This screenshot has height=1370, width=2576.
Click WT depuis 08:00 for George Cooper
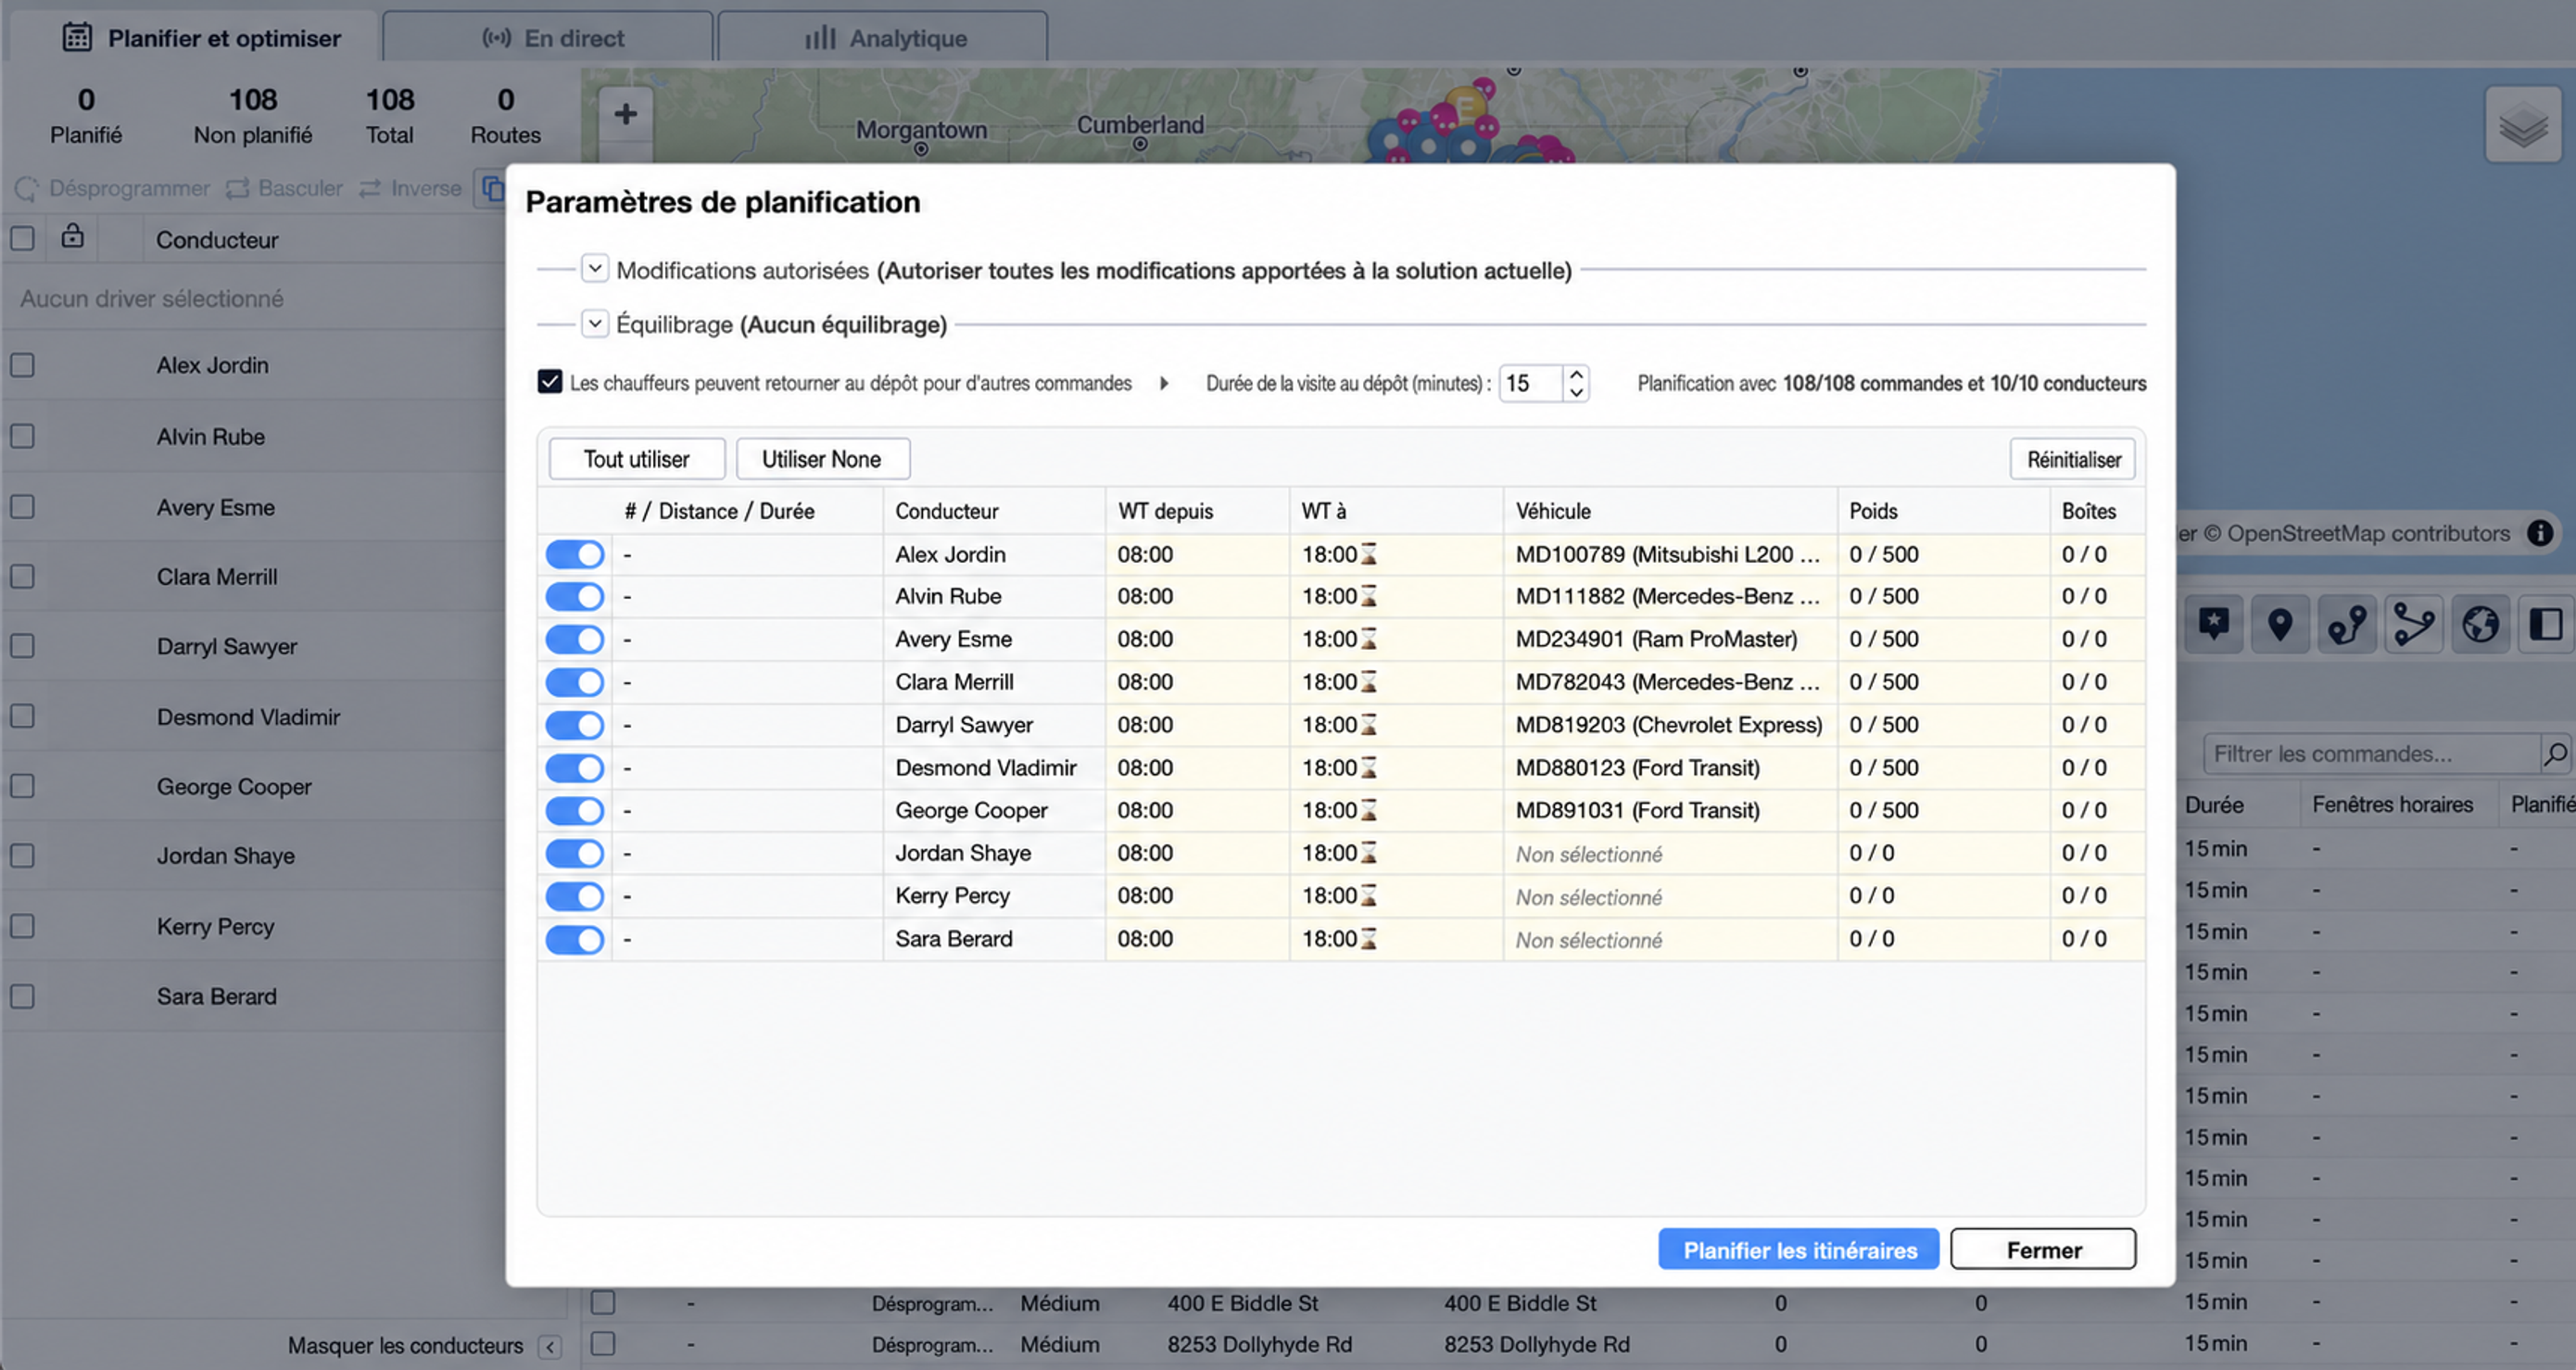1197,810
